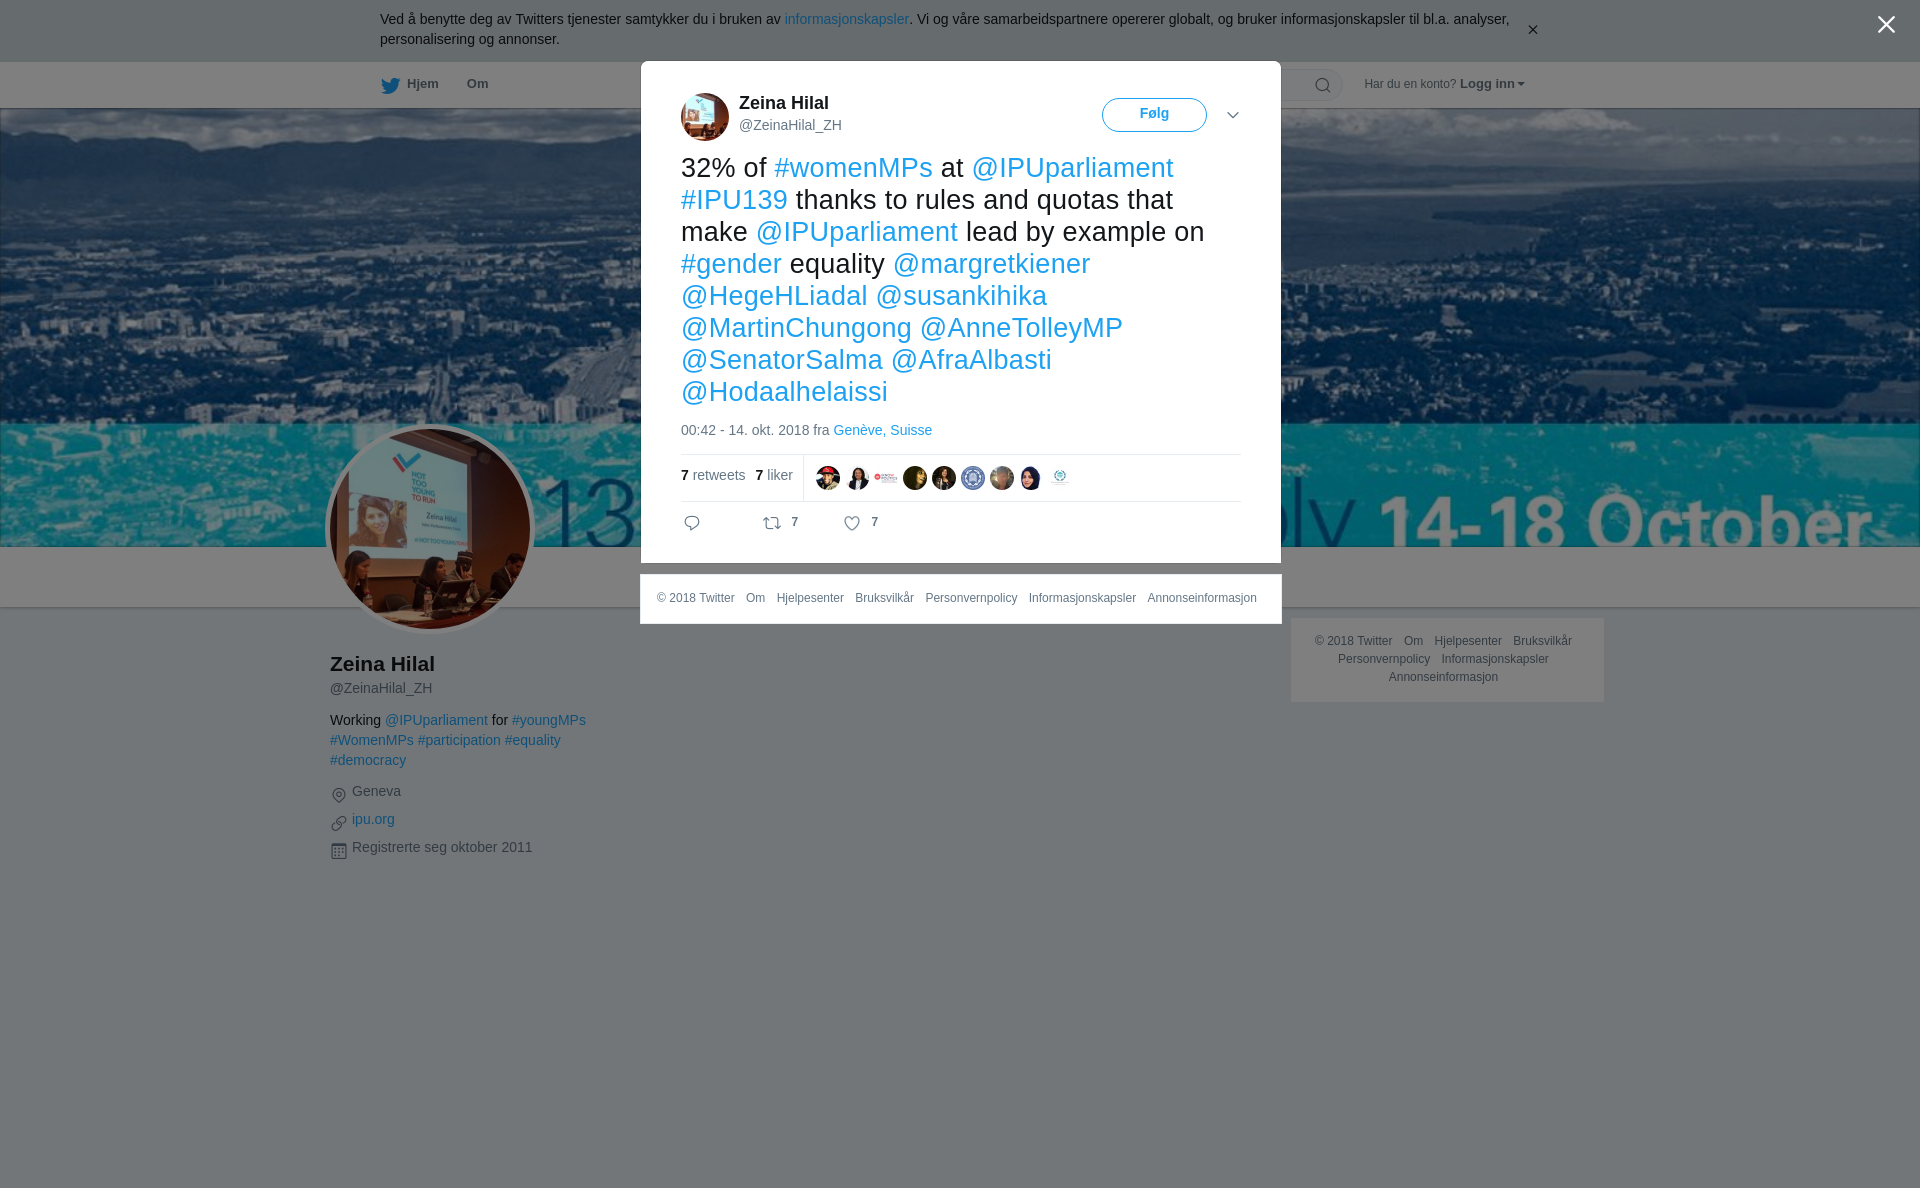Image resolution: width=1920 pixels, height=1188 pixels.
Task: Expand the Logg inn dropdown
Action: click(1492, 84)
